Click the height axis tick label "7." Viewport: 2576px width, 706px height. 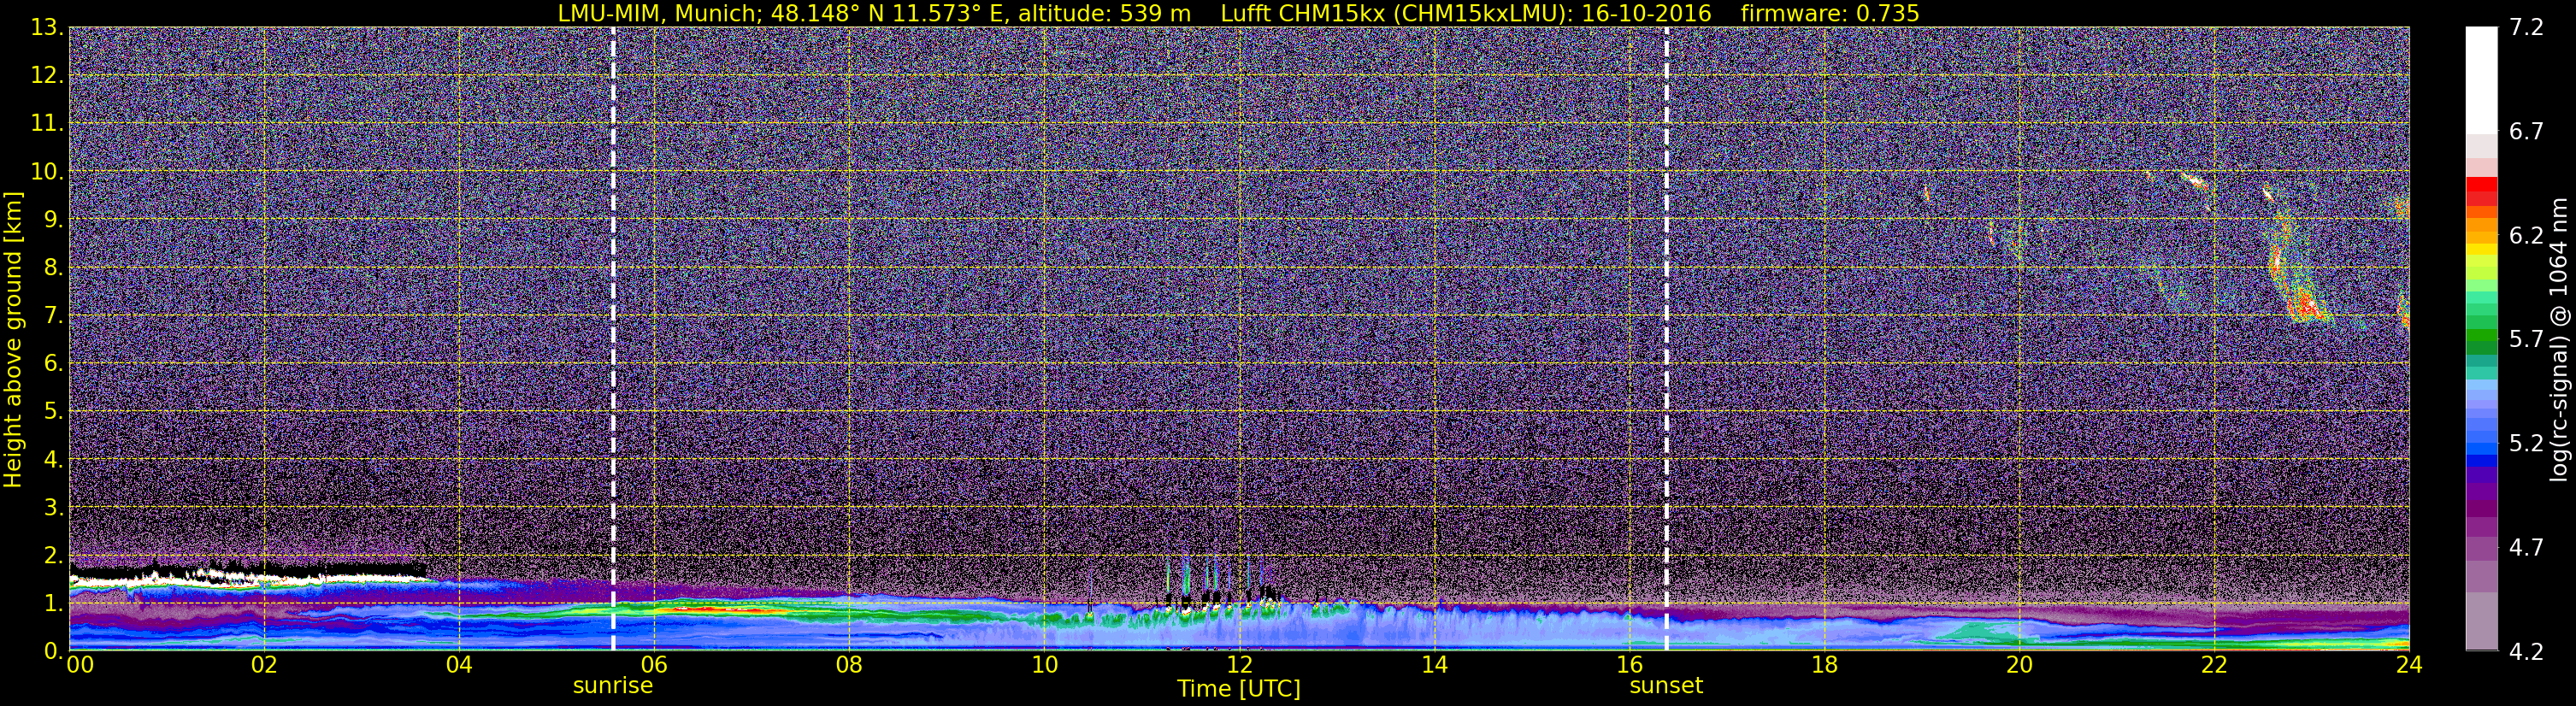[x=54, y=316]
